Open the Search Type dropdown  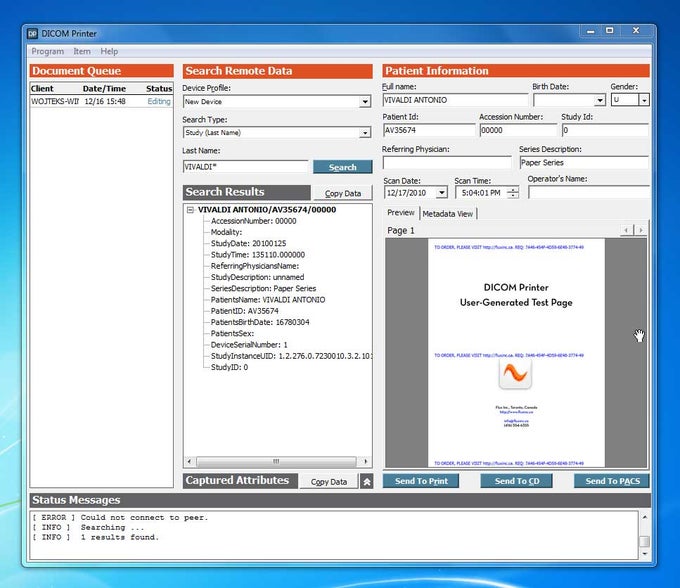pos(365,132)
